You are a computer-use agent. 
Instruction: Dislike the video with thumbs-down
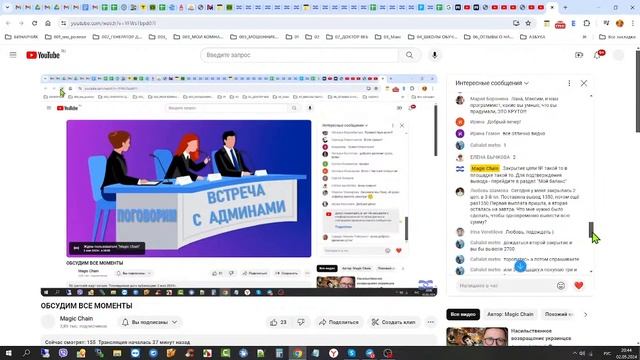tap(301, 322)
